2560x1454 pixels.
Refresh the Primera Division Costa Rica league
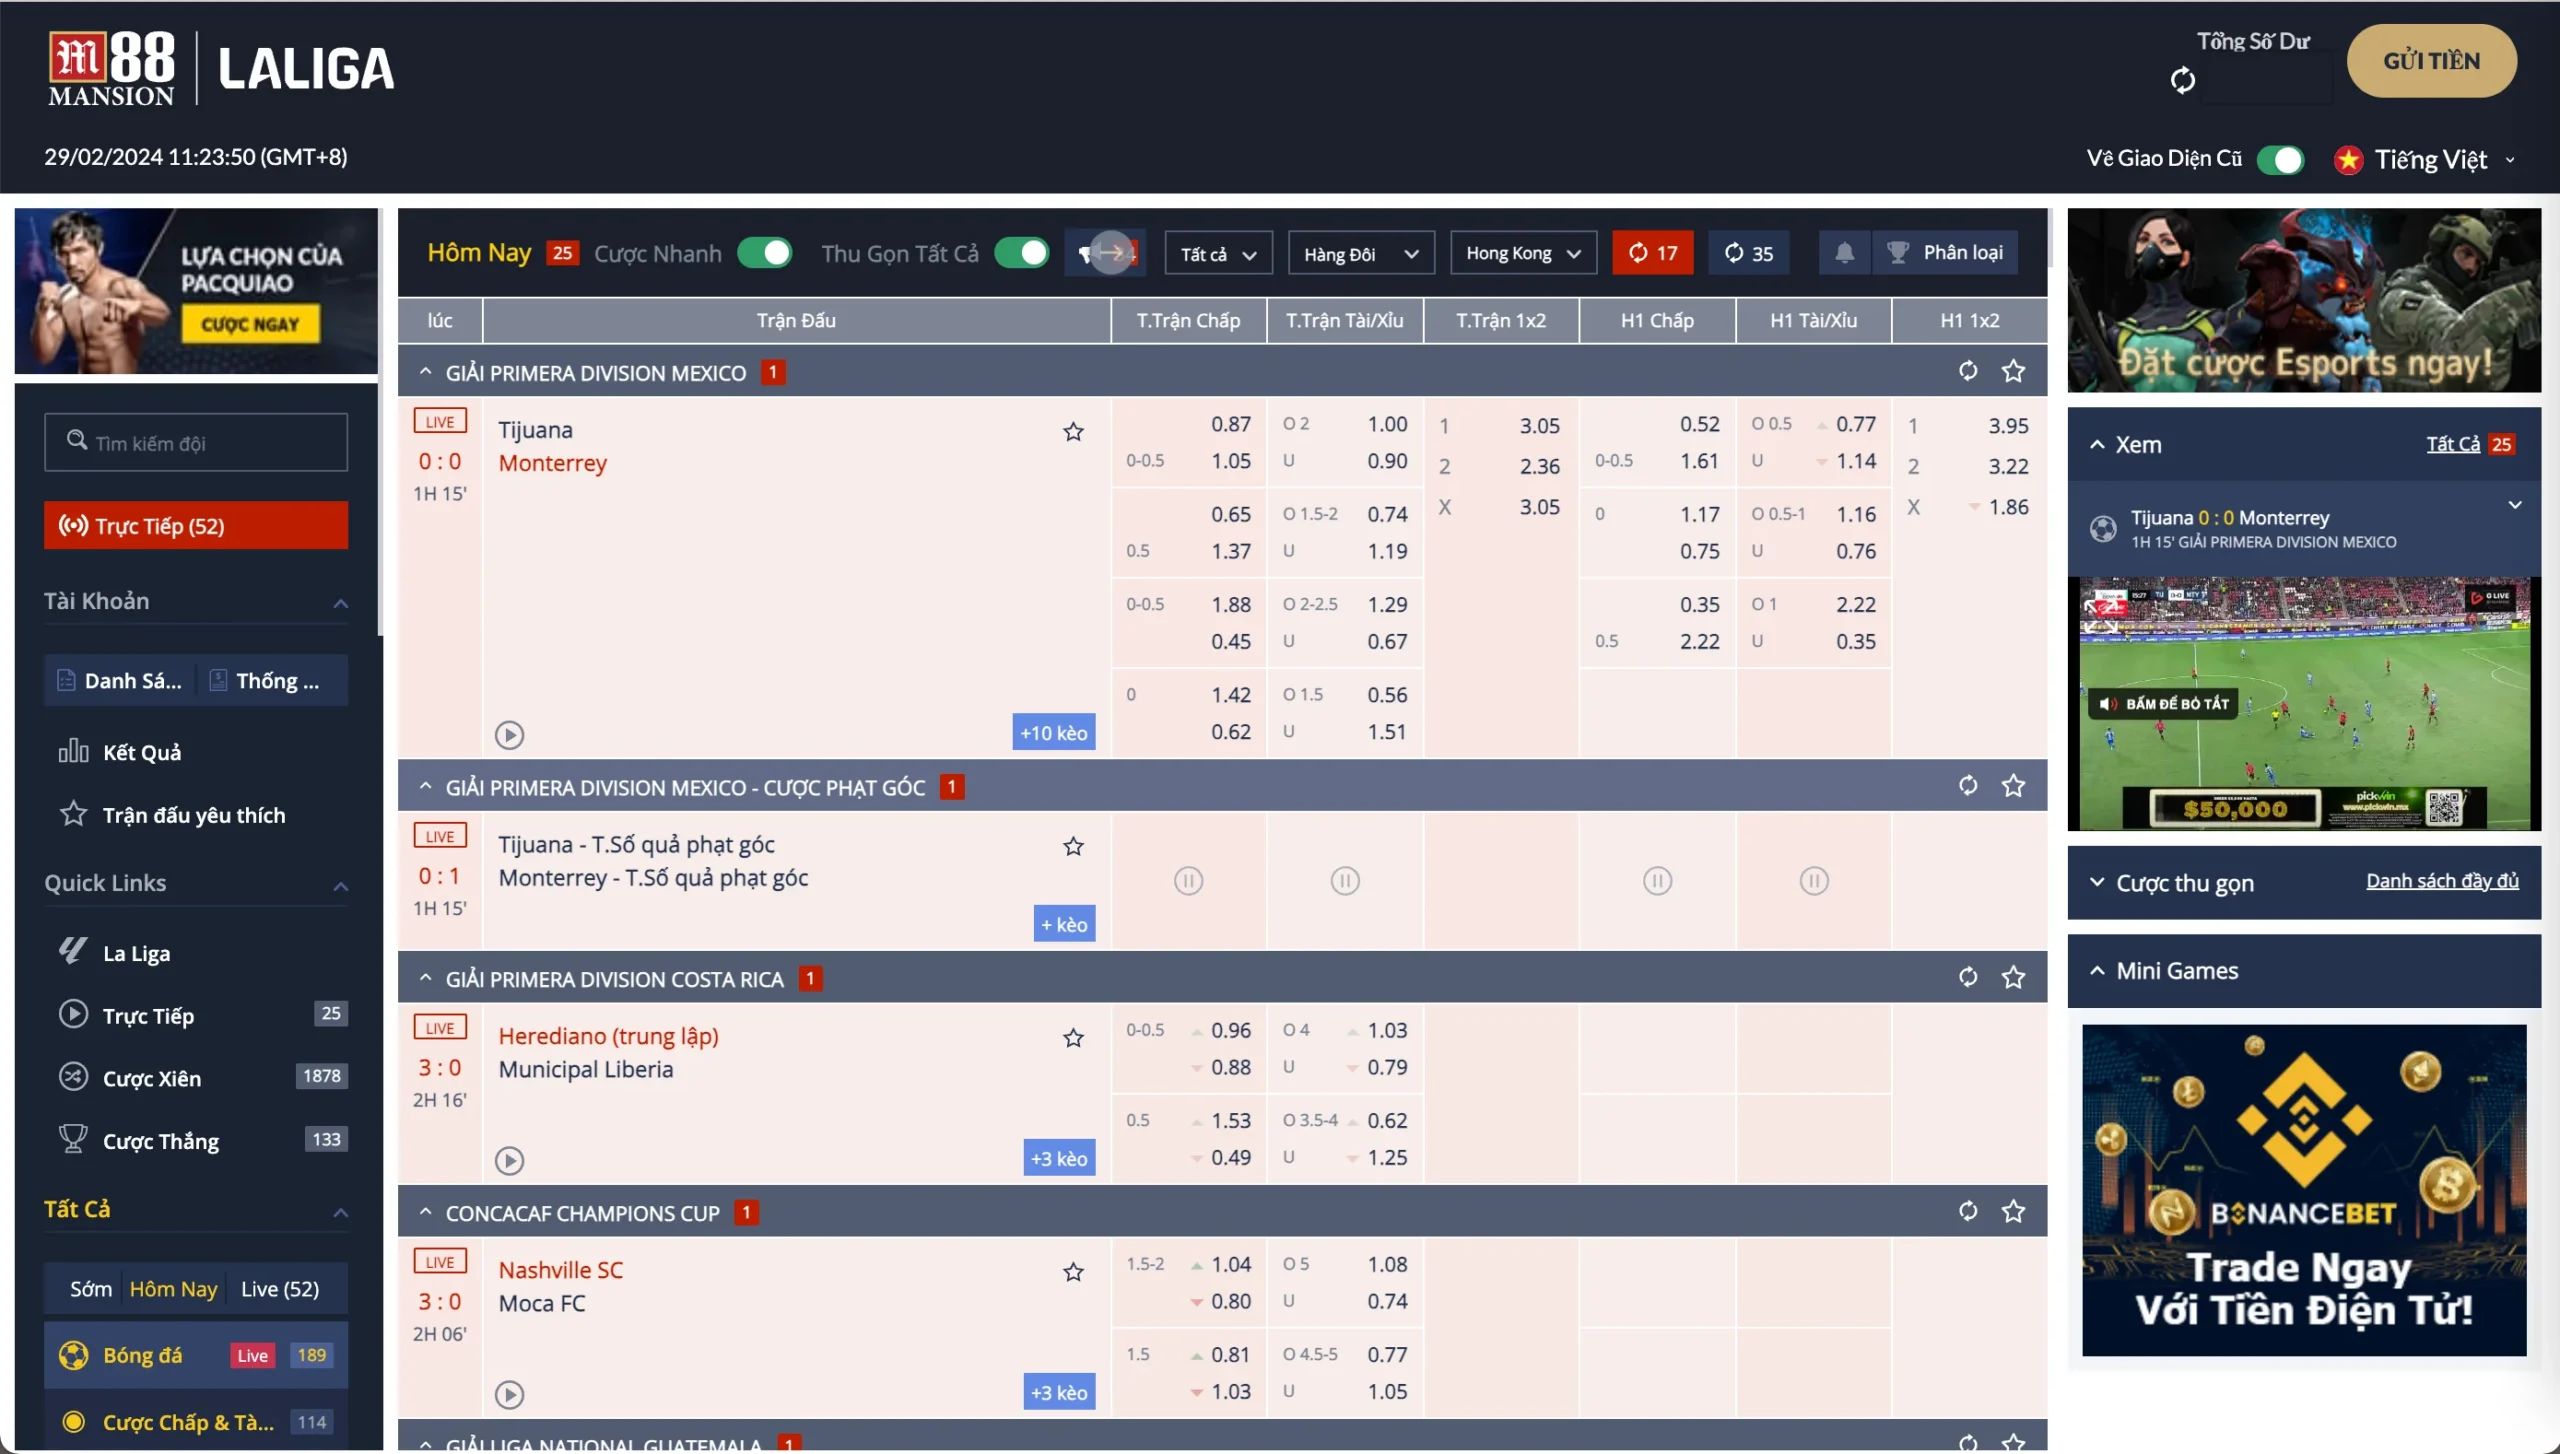click(x=1967, y=978)
